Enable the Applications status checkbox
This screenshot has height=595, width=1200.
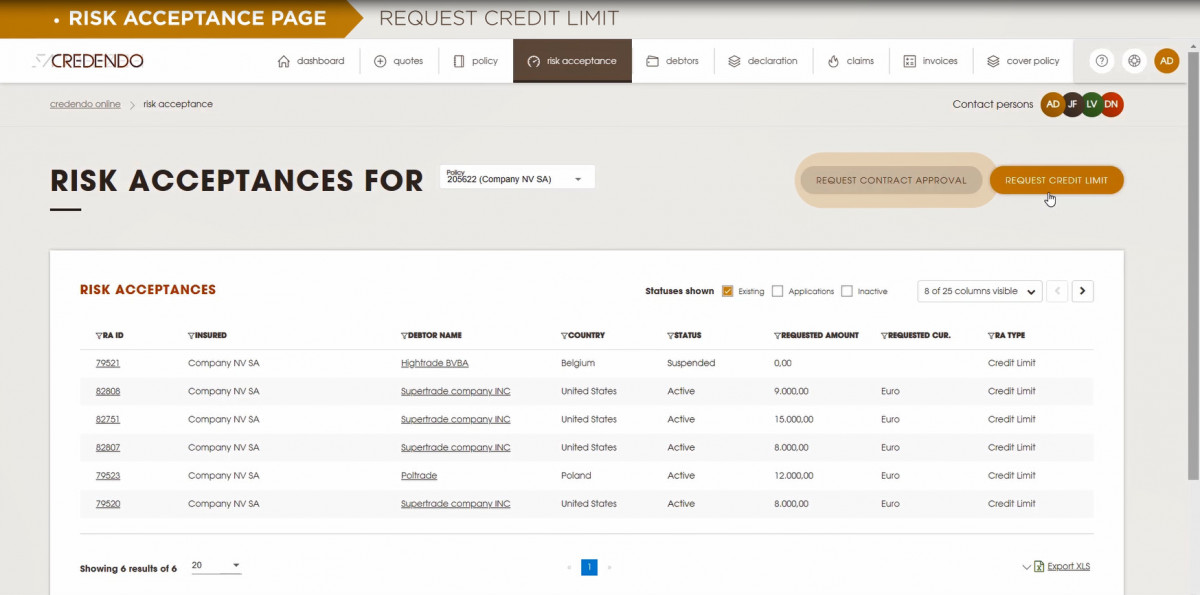click(x=777, y=291)
